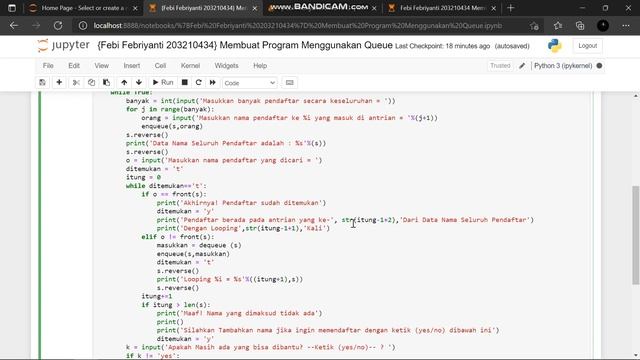Save the notebook with the save icon
Image resolution: width=640 pixels, height=360 pixels.
(x=42, y=82)
